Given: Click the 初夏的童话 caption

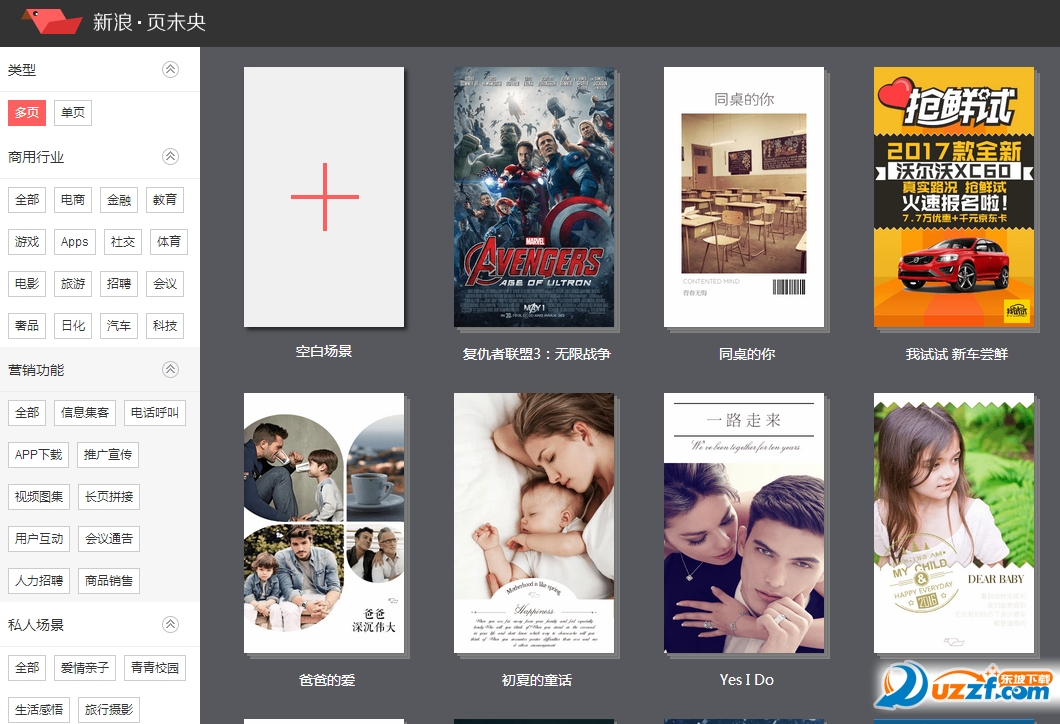Looking at the screenshot, I should (x=536, y=680).
